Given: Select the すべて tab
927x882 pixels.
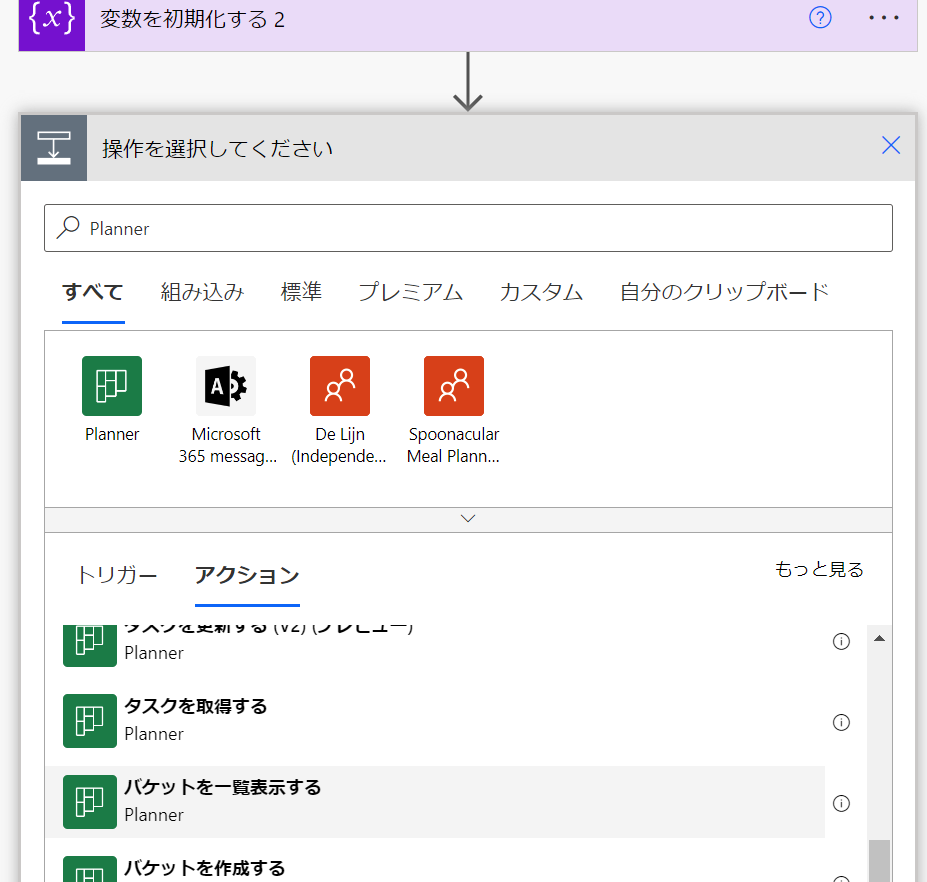Looking at the screenshot, I should pyautogui.click(x=93, y=292).
